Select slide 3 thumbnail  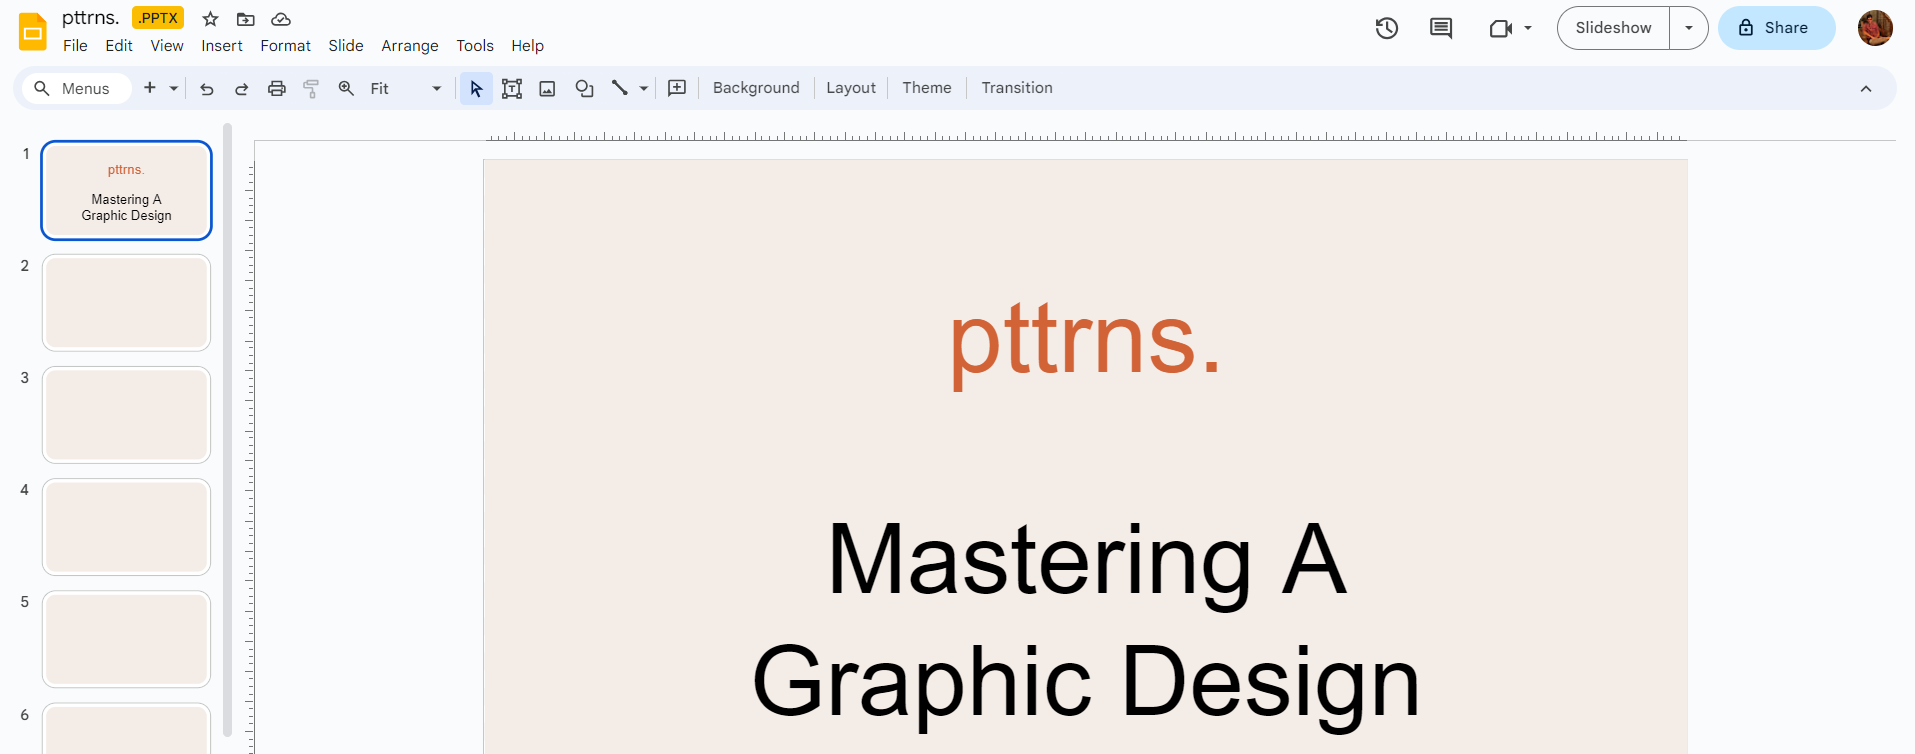(126, 414)
